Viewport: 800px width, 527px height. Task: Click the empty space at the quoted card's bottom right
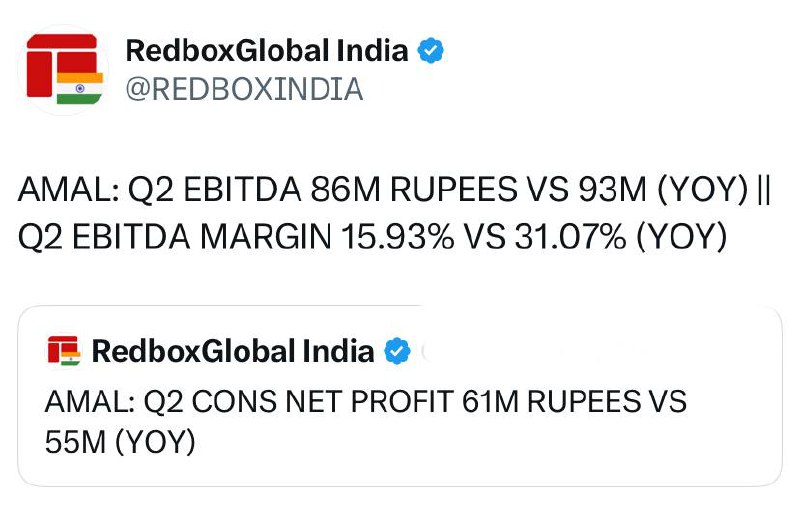point(700,455)
